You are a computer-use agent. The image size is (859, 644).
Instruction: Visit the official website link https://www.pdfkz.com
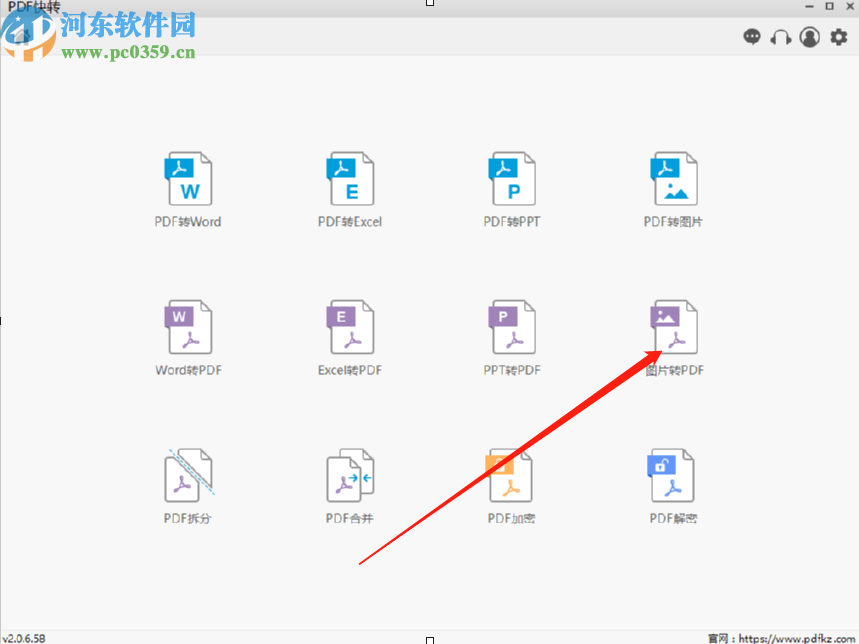(x=797, y=638)
